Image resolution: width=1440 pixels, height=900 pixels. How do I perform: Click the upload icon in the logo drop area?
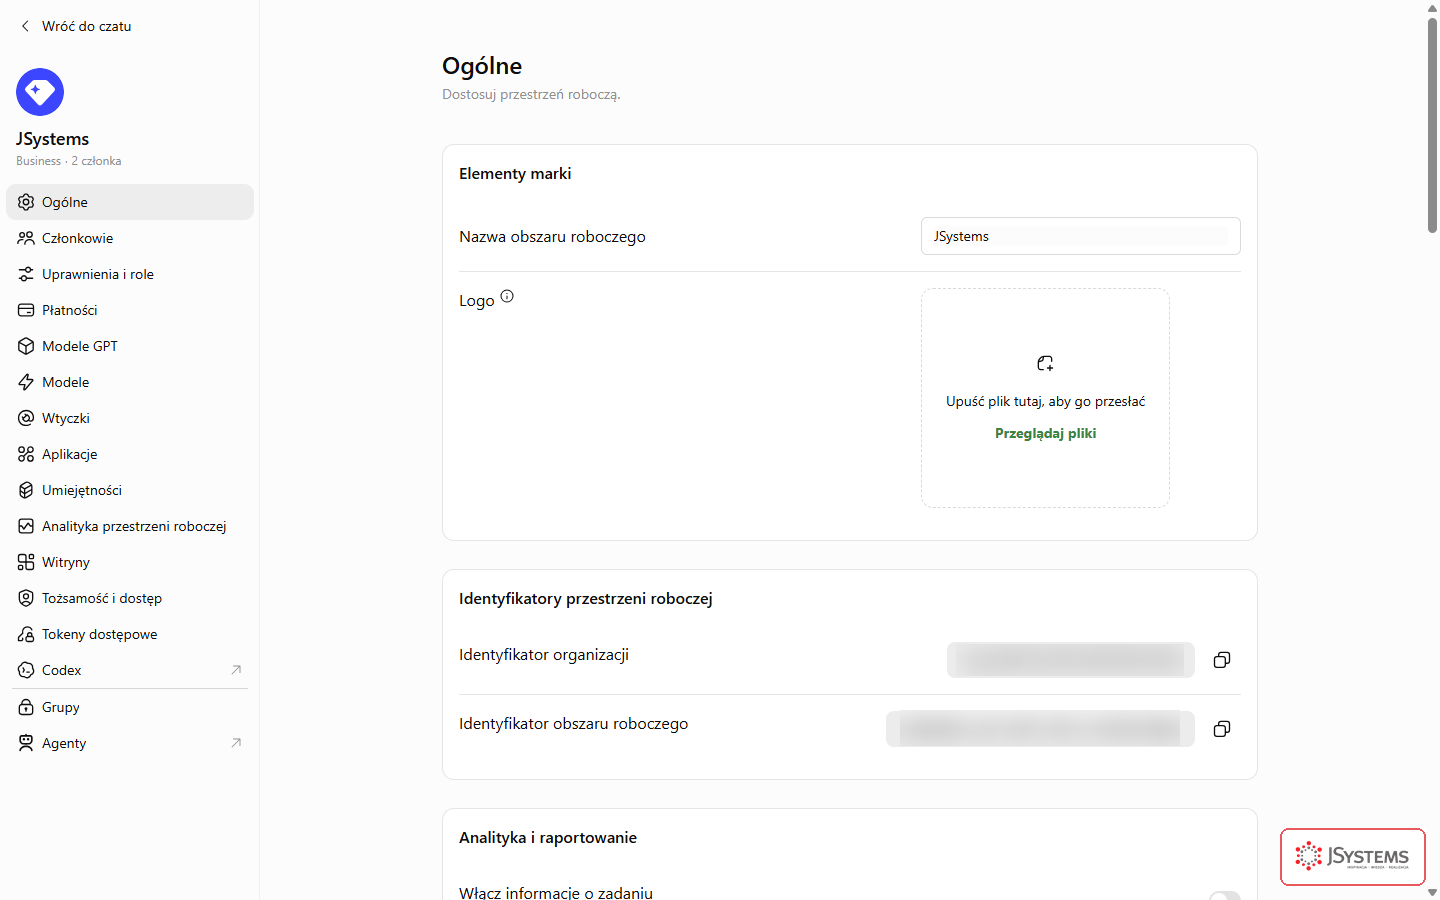click(x=1045, y=363)
